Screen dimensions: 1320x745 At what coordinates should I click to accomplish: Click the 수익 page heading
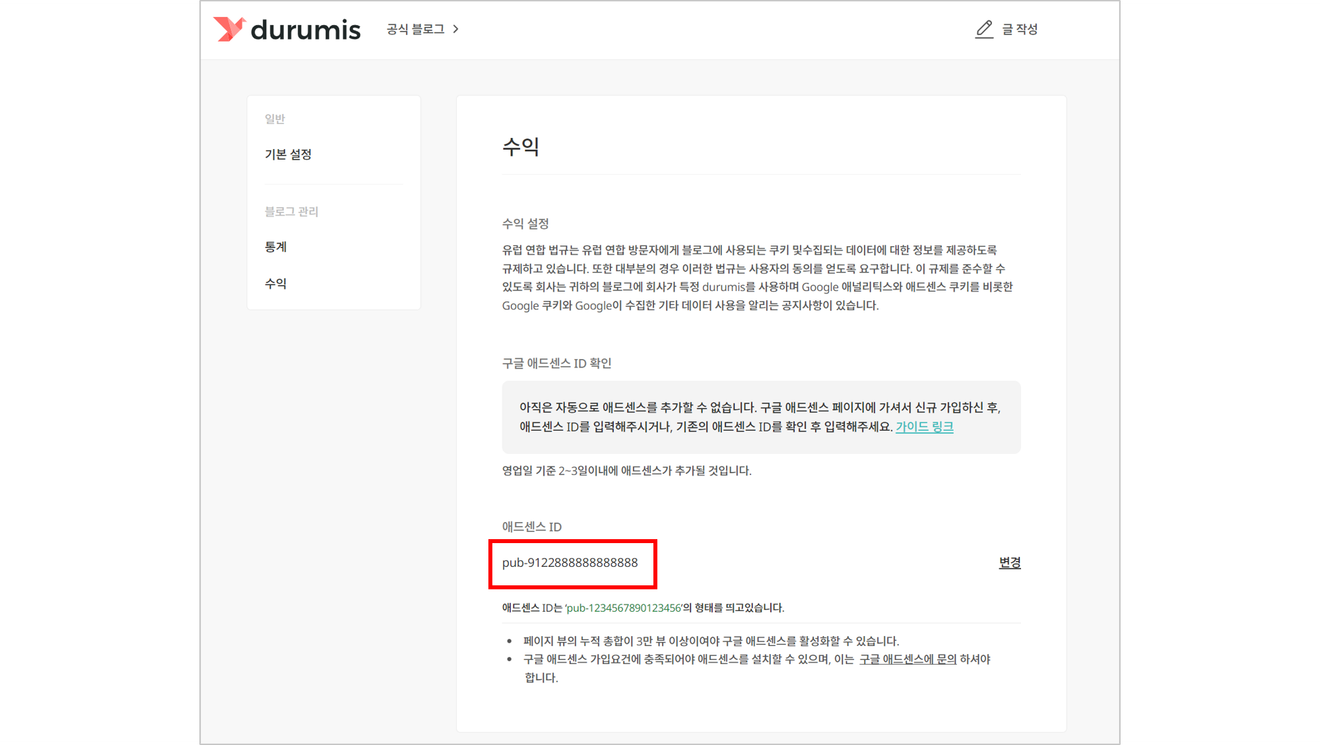click(x=521, y=147)
